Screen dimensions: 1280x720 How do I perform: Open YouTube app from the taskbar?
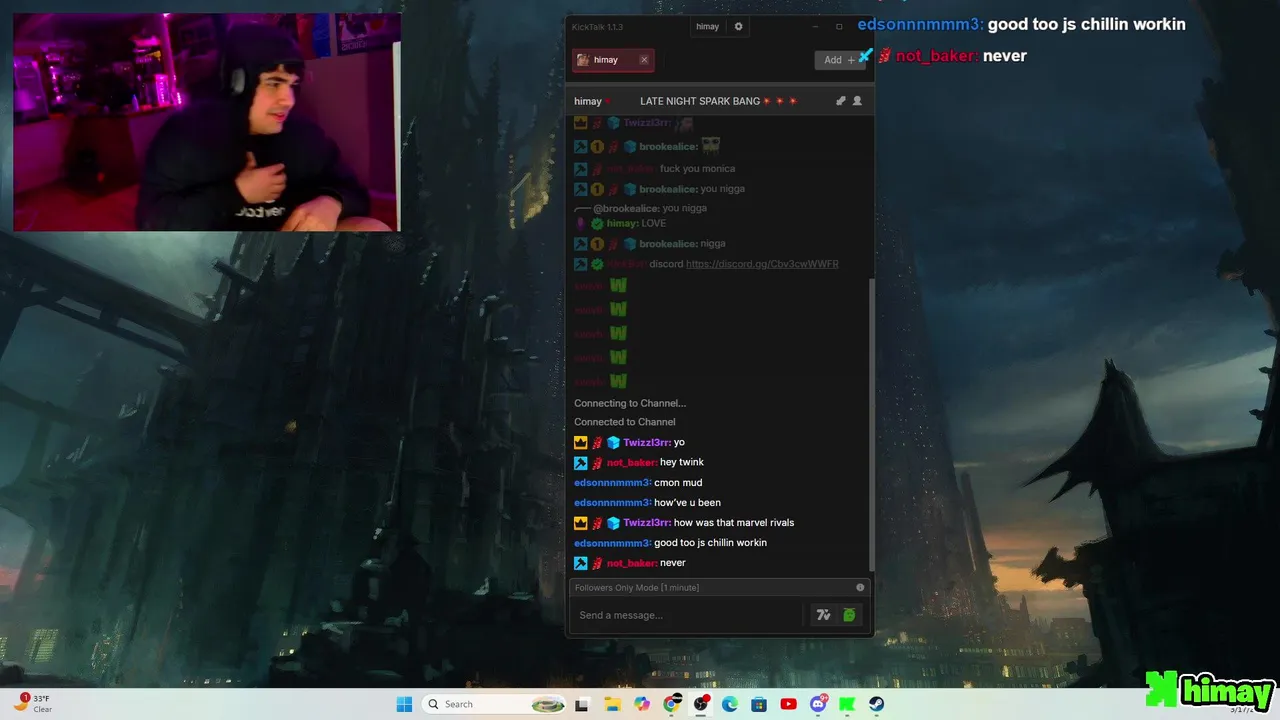pyautogui.click(x=789, y=704)
